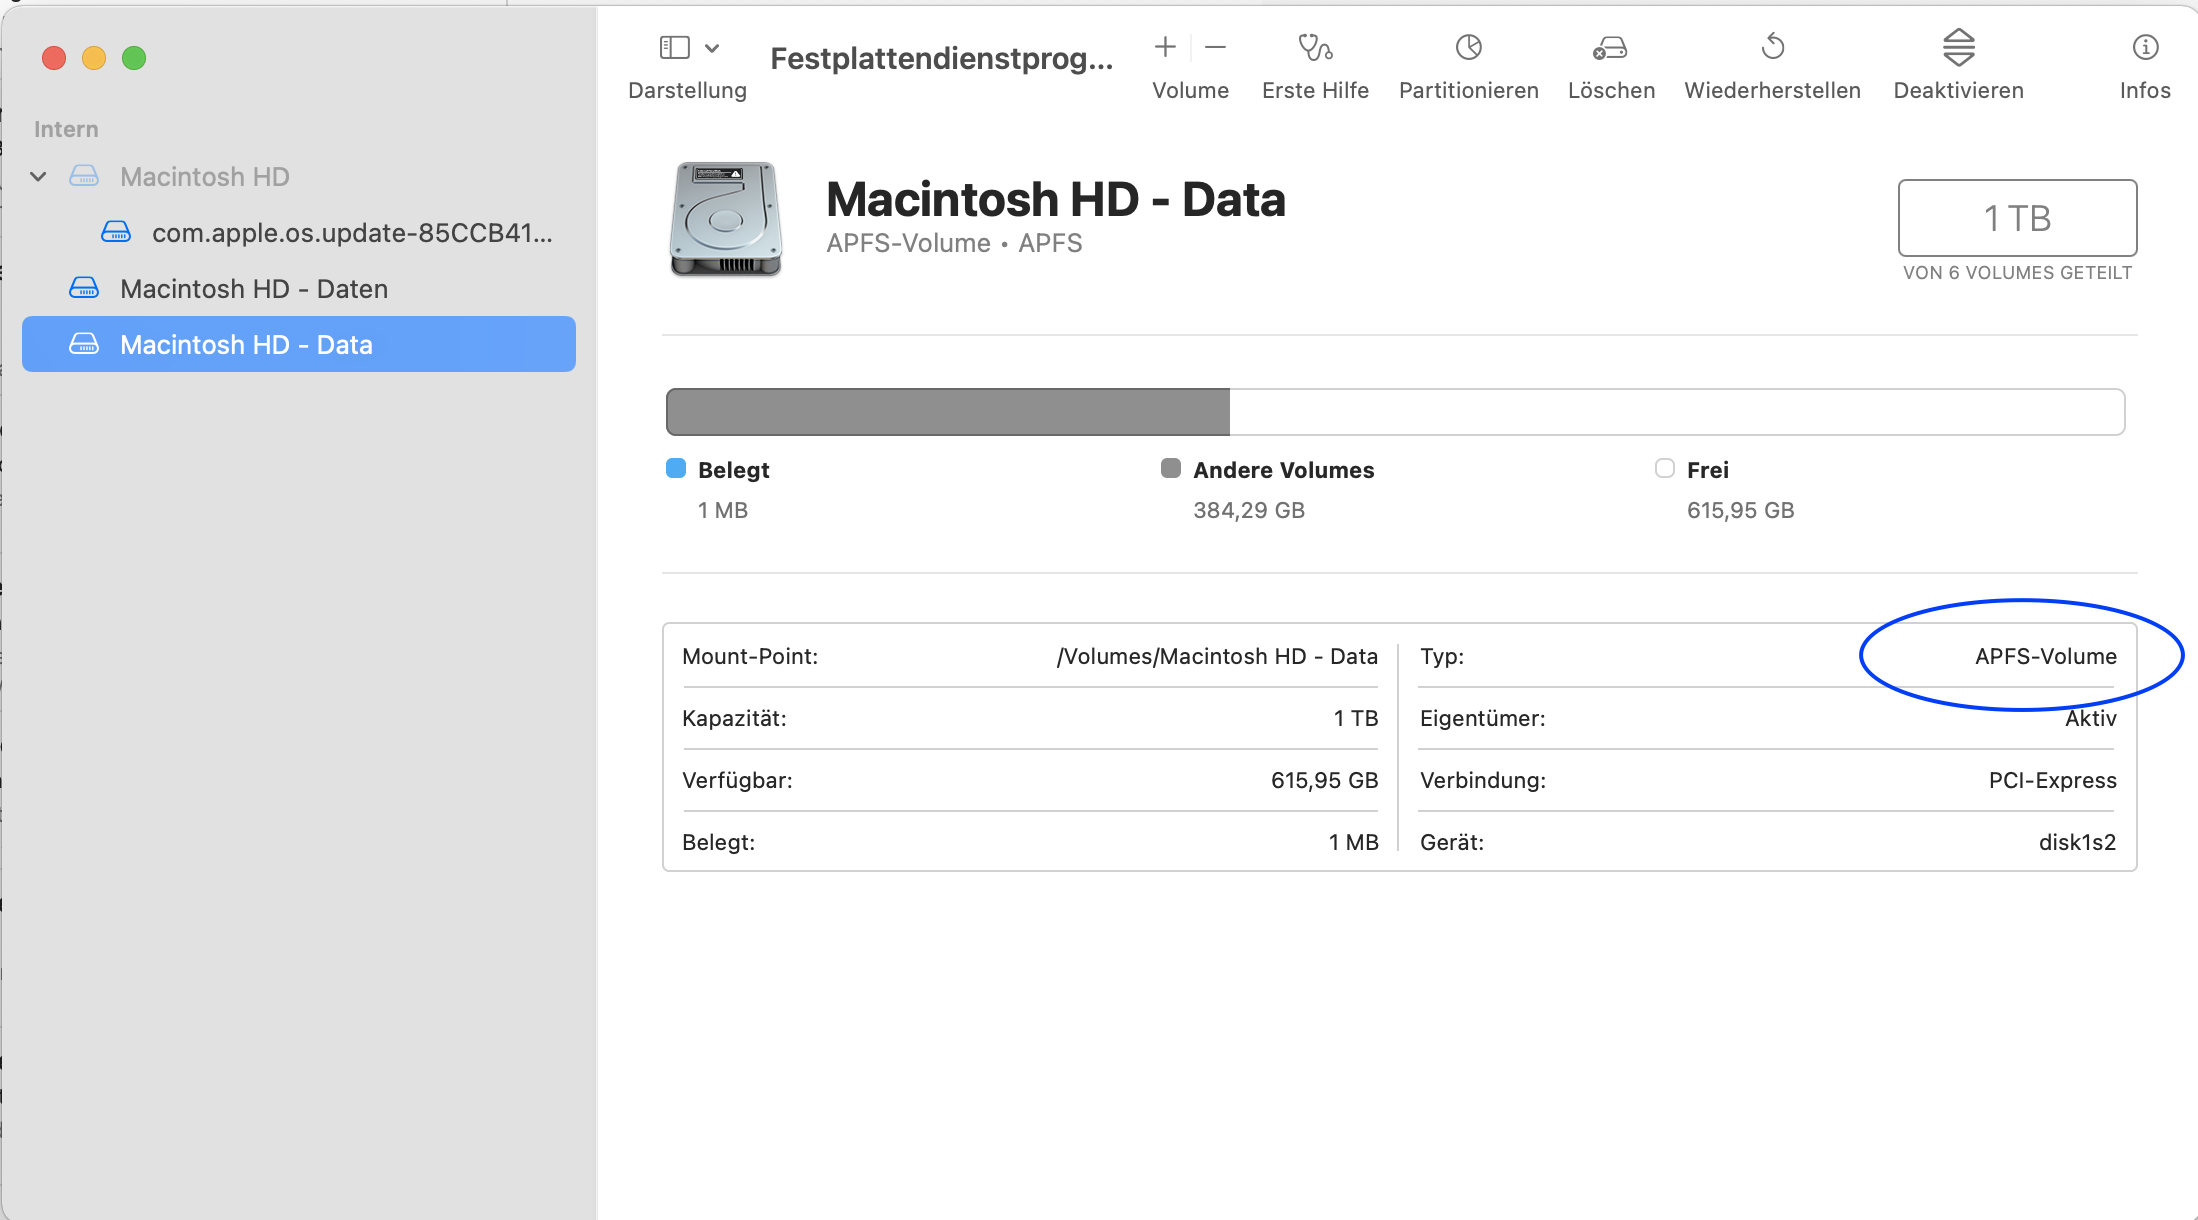Click the large hard drive image
Screen dimensions: 2198x1220
coord(726,219)
